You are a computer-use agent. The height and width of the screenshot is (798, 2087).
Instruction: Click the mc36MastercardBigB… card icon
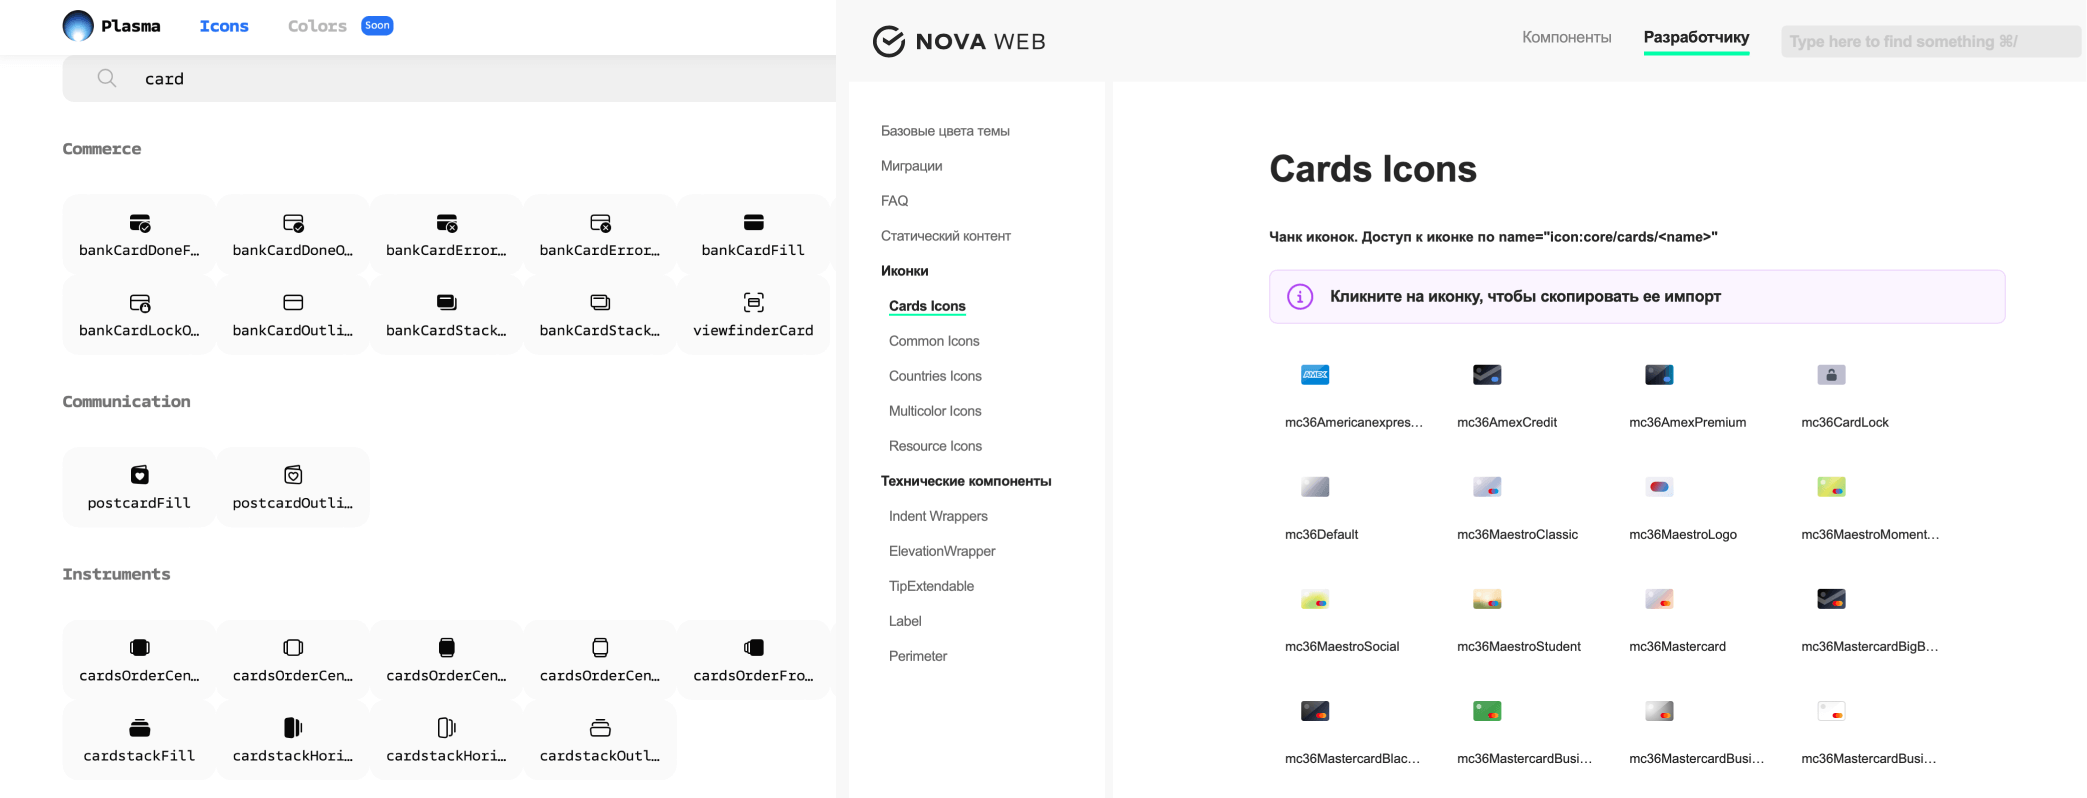1831,599
